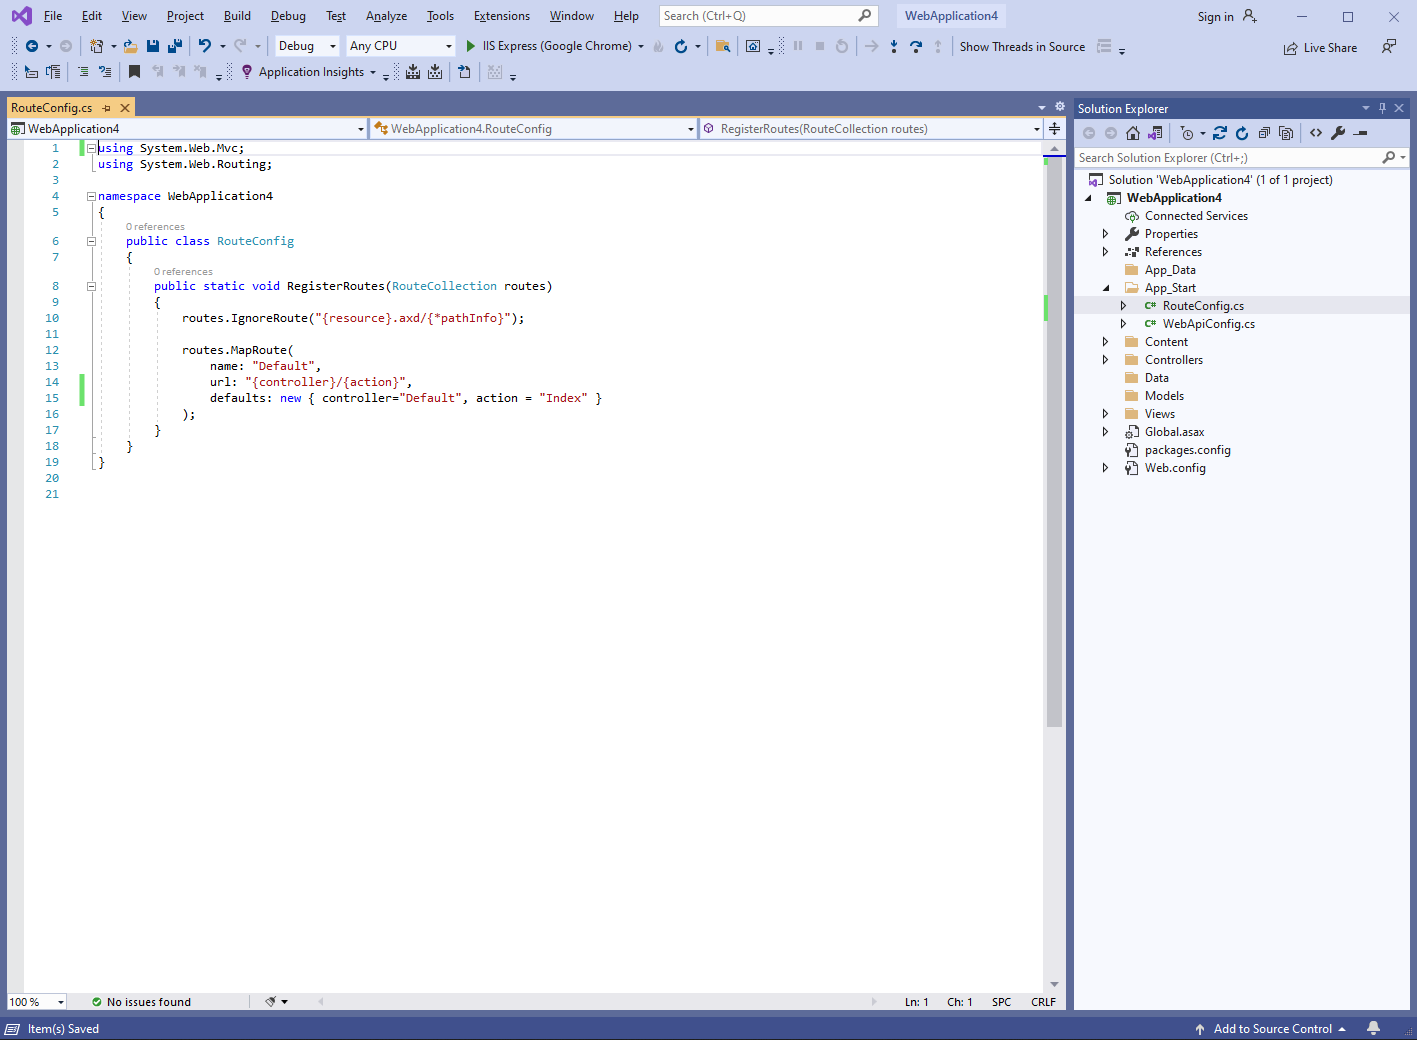Open the Build menu
Screen dimensions: 1417x1040
[x=237, y=16]
